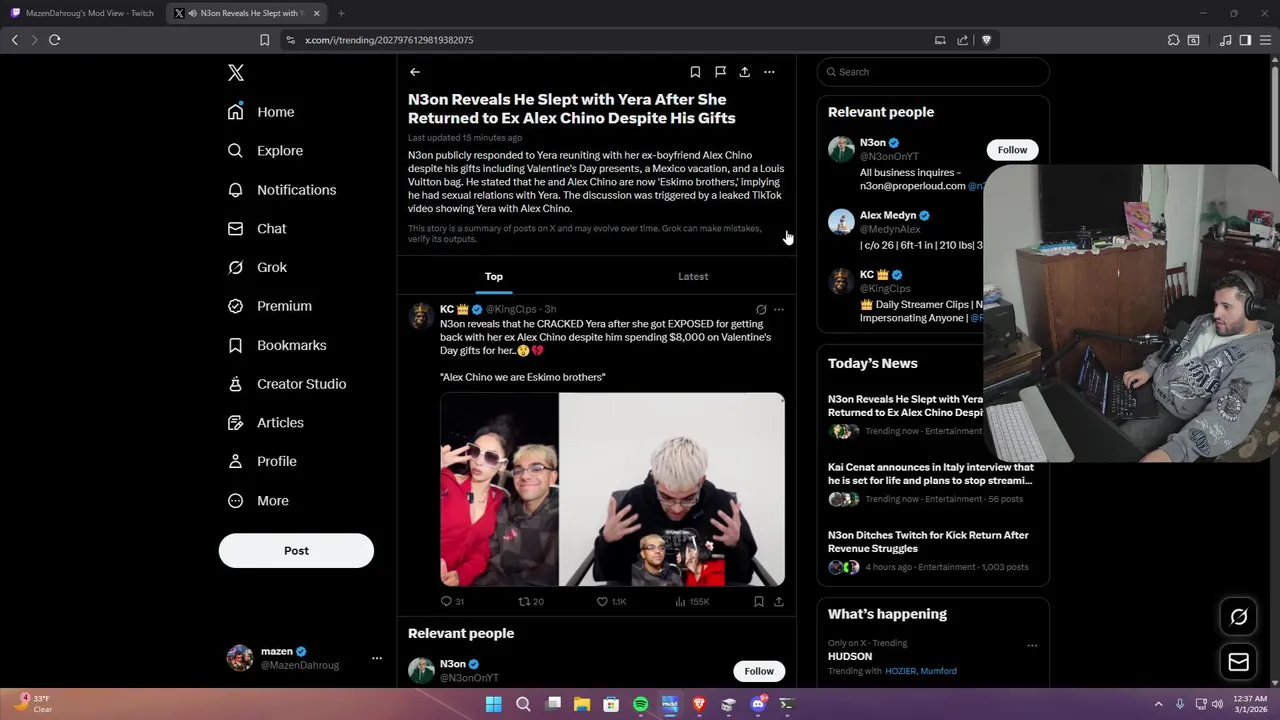Like KC's post with 1.1K likes

[611, 602]
